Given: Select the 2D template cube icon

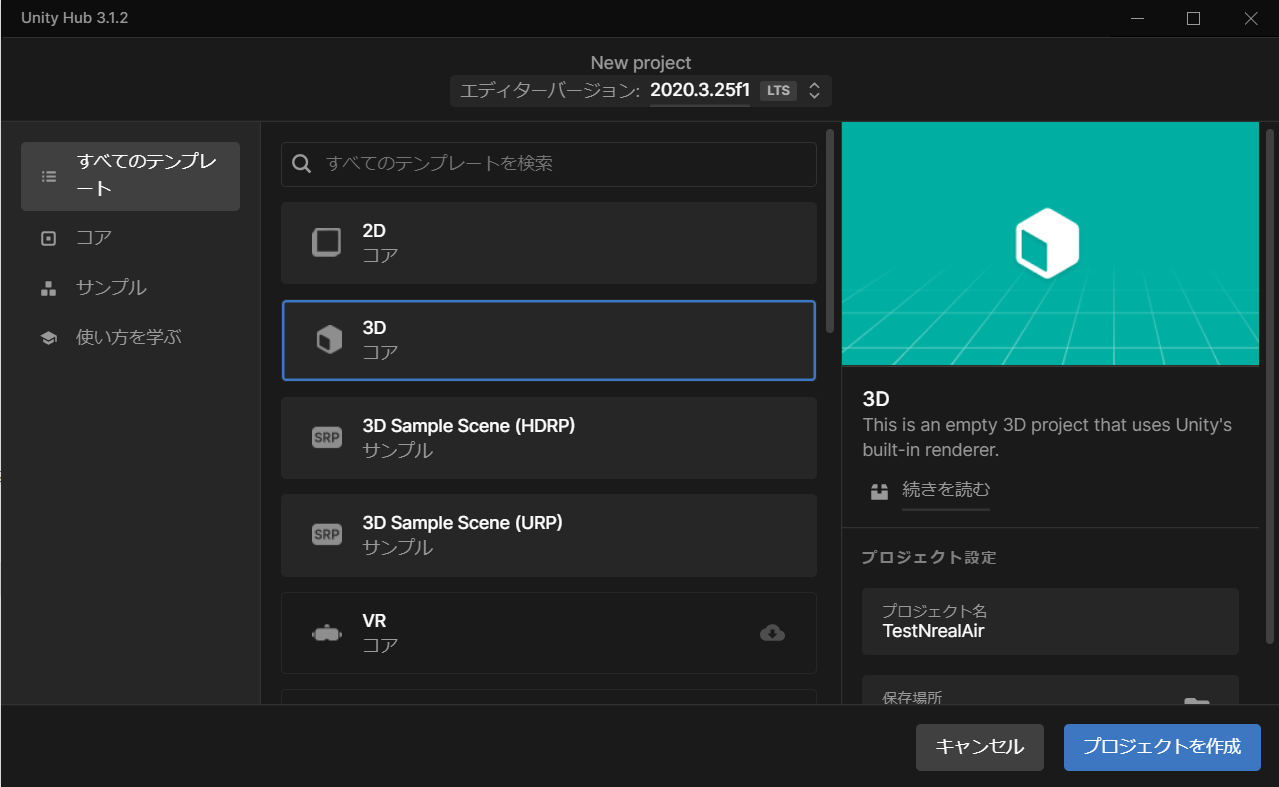Looking at the screenshot, I should coord(326,240).
